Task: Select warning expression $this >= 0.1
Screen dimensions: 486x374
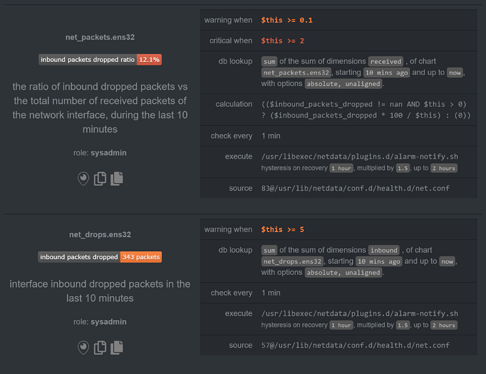Action: coord(287,20)
